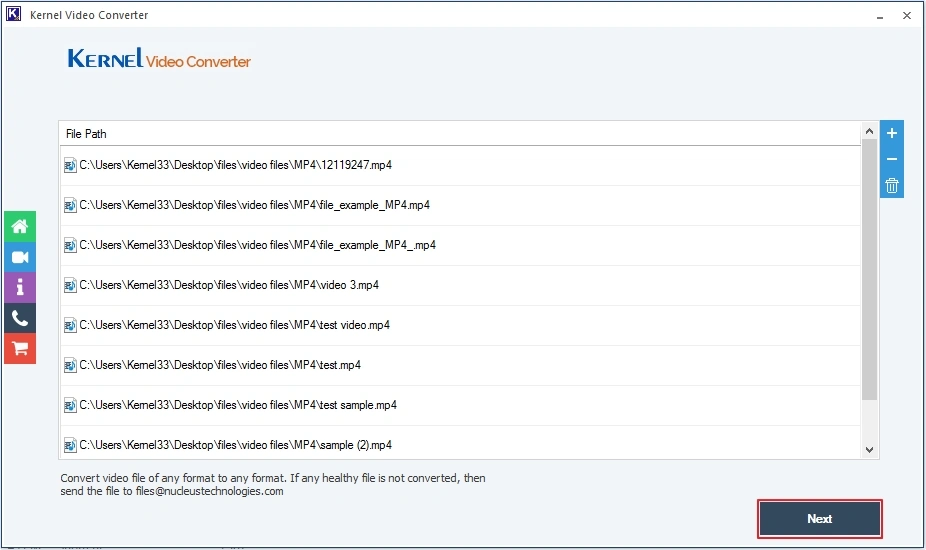Click file icon beside file_example_MP4_.mp4
Image resolution: width=926 pixels, height=550 pixels.
(x=70, y=245)
